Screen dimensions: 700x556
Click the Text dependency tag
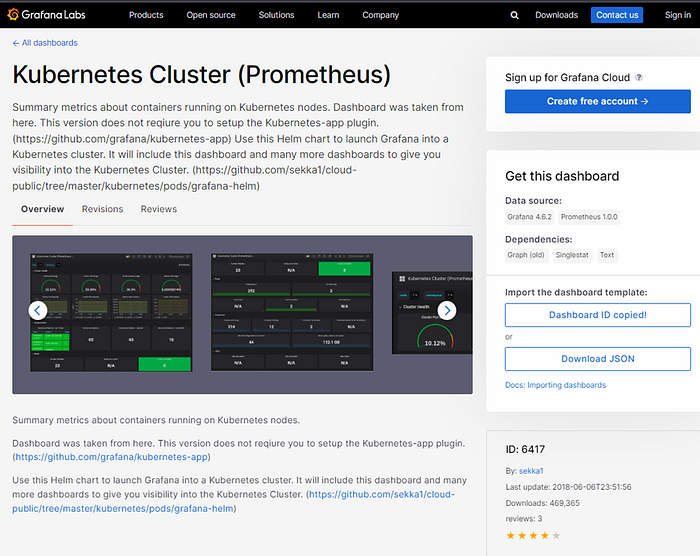click(x=607, y=255)
